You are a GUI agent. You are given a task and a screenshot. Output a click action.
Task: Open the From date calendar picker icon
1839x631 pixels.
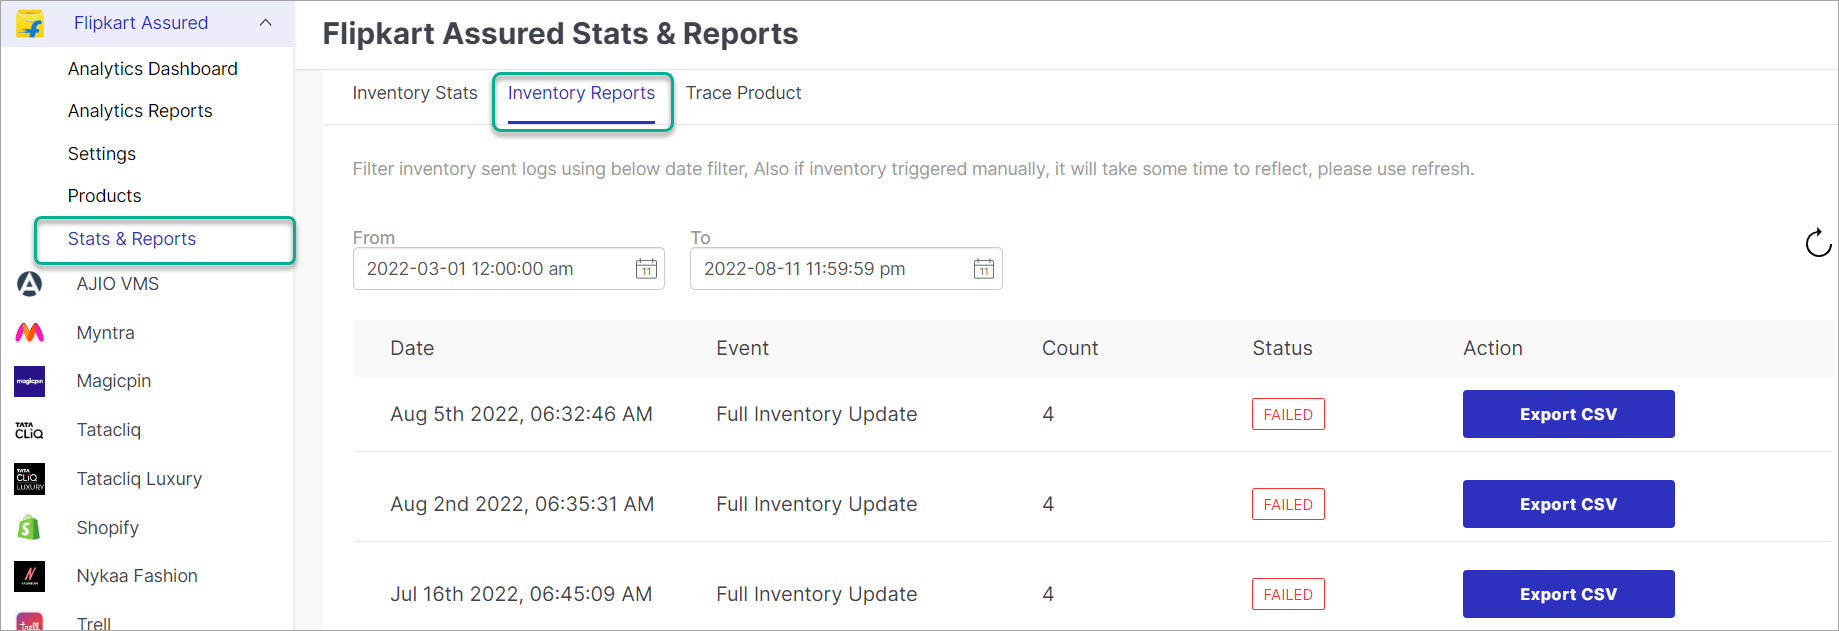point(646,269)
